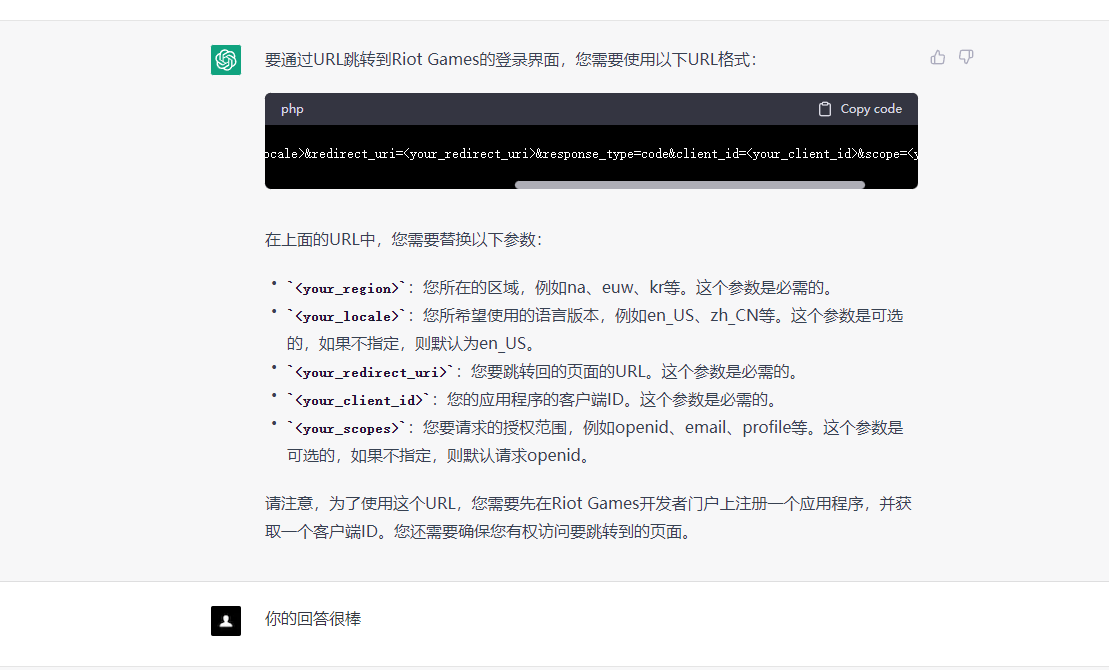Click the <your_region> parameter text
Screen dimensions: 1109x670
[x=347, y=288]
